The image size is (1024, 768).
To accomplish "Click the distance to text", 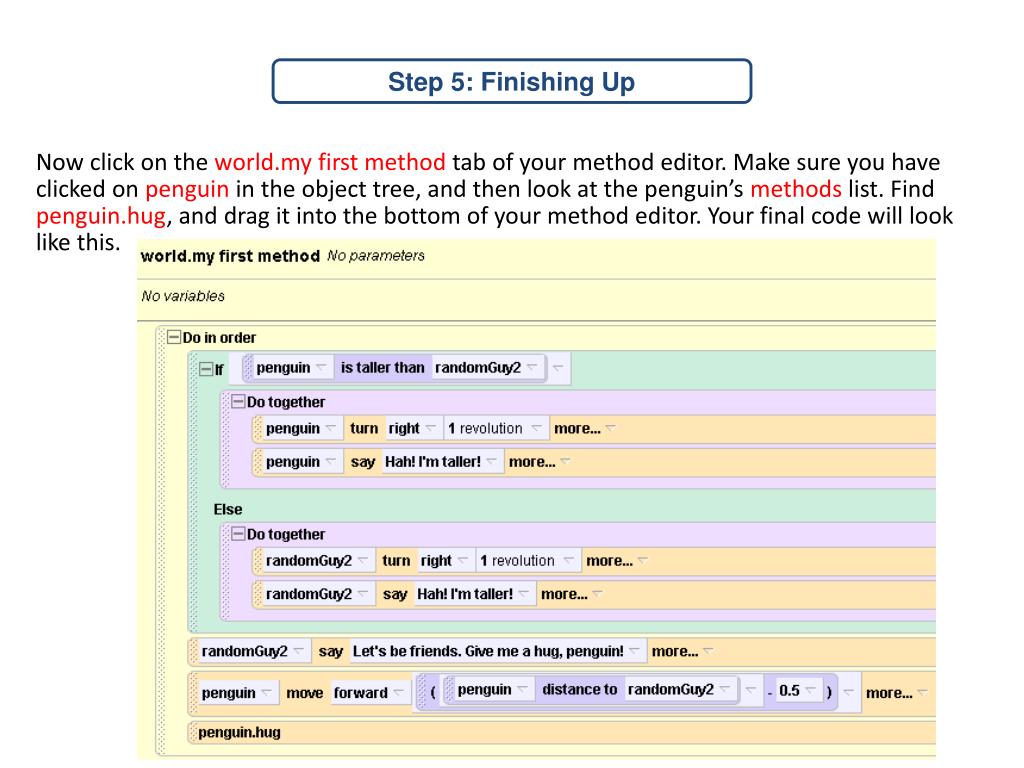I will tap(579, 689).
